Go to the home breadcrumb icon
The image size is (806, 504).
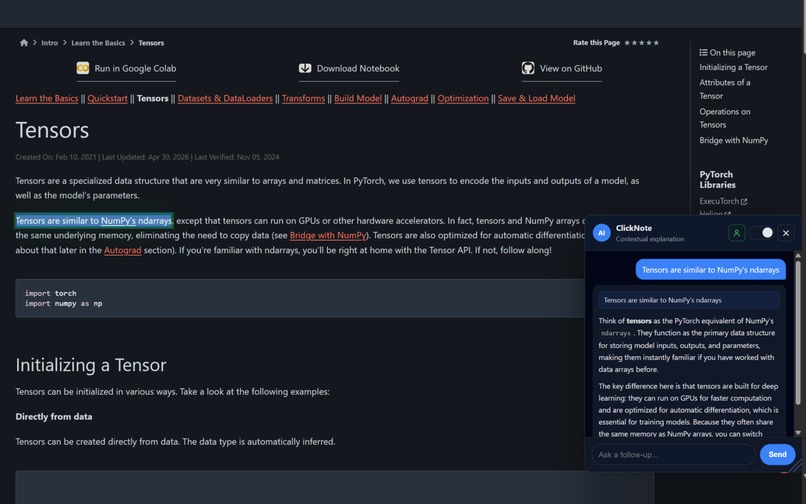(x=24, y=43)
